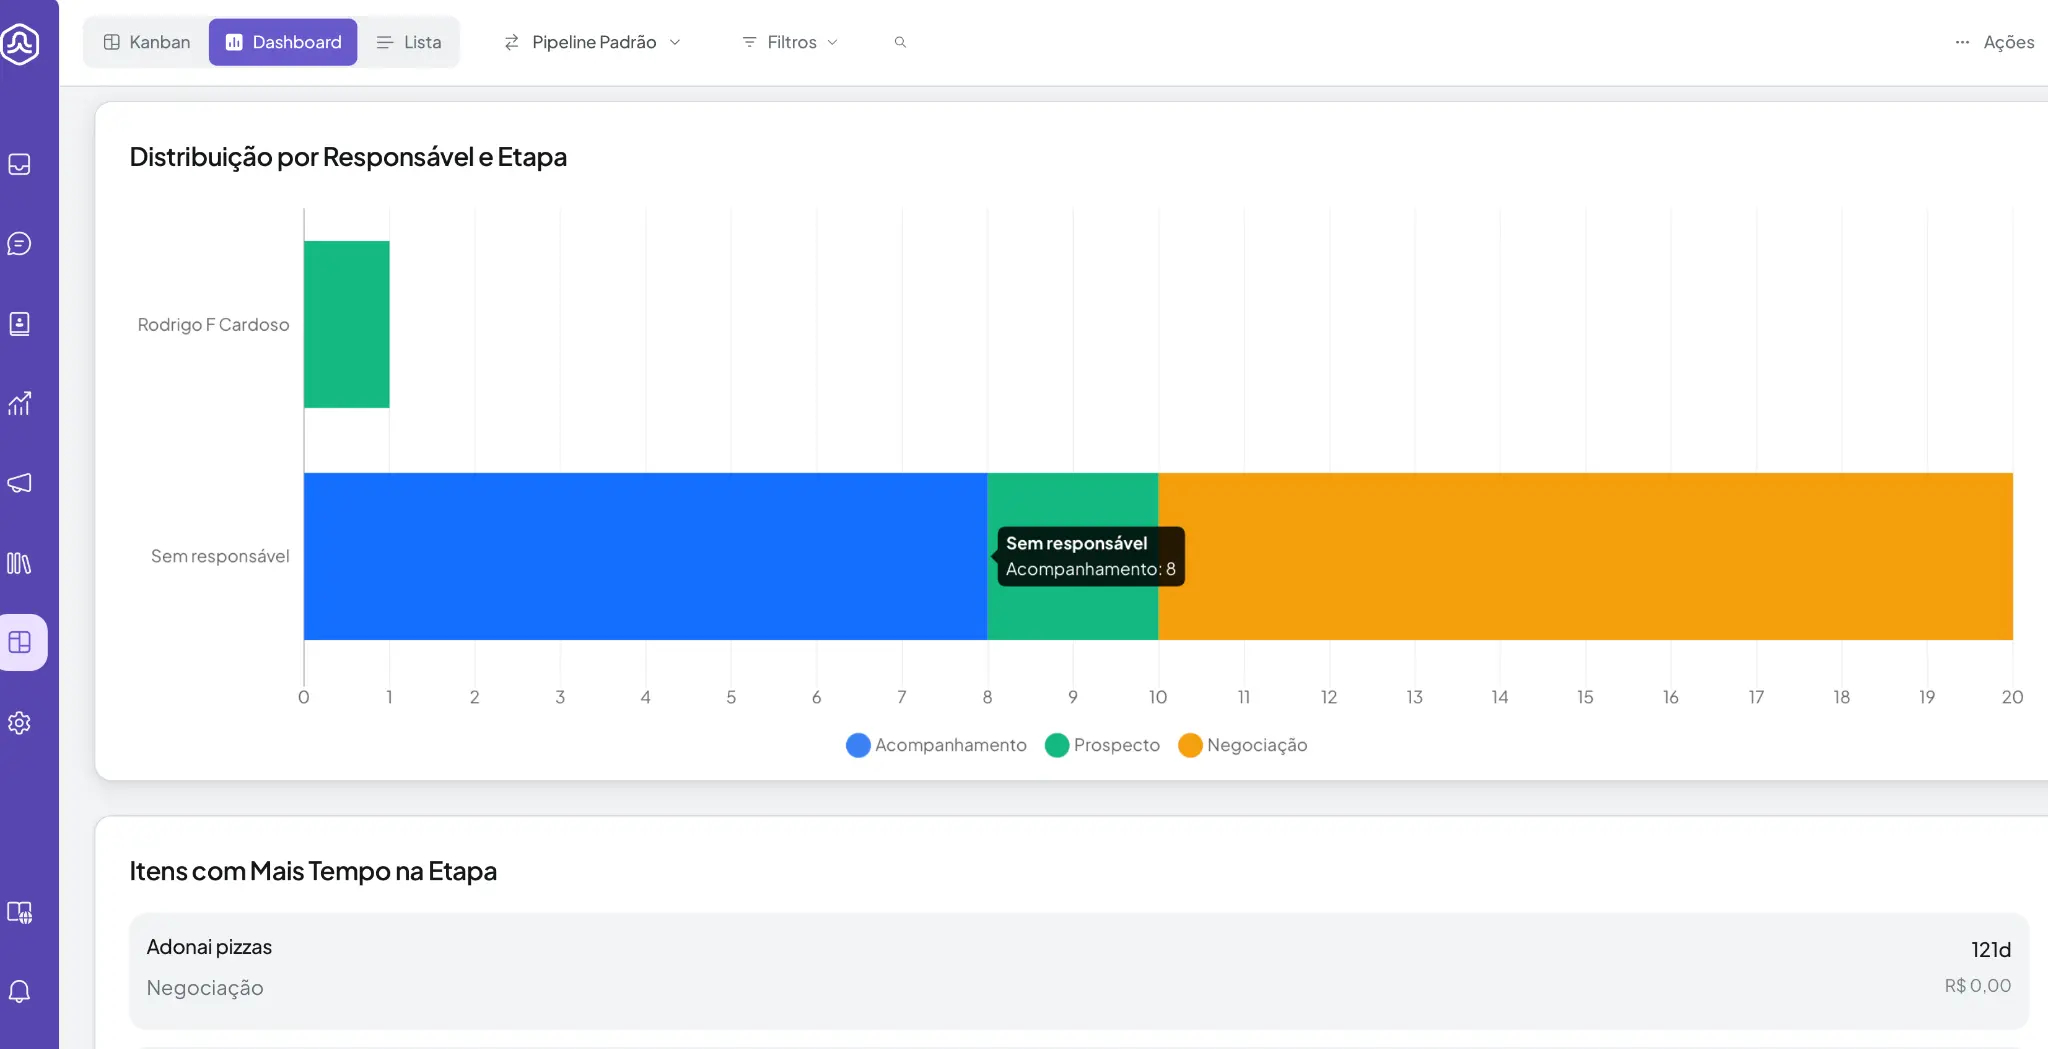Open the Ações menu
2048x1049 pixels.
[1995, 42]
